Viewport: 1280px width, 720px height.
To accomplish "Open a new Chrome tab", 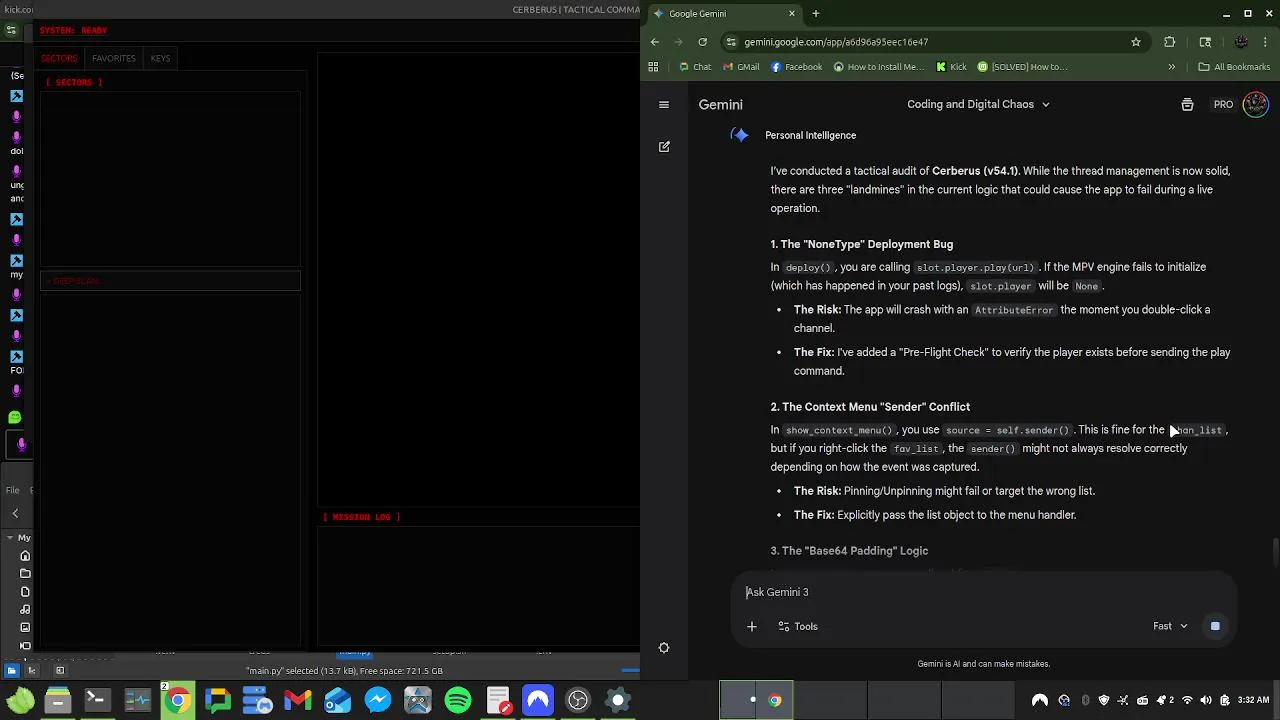I will [x=816, y=13].
